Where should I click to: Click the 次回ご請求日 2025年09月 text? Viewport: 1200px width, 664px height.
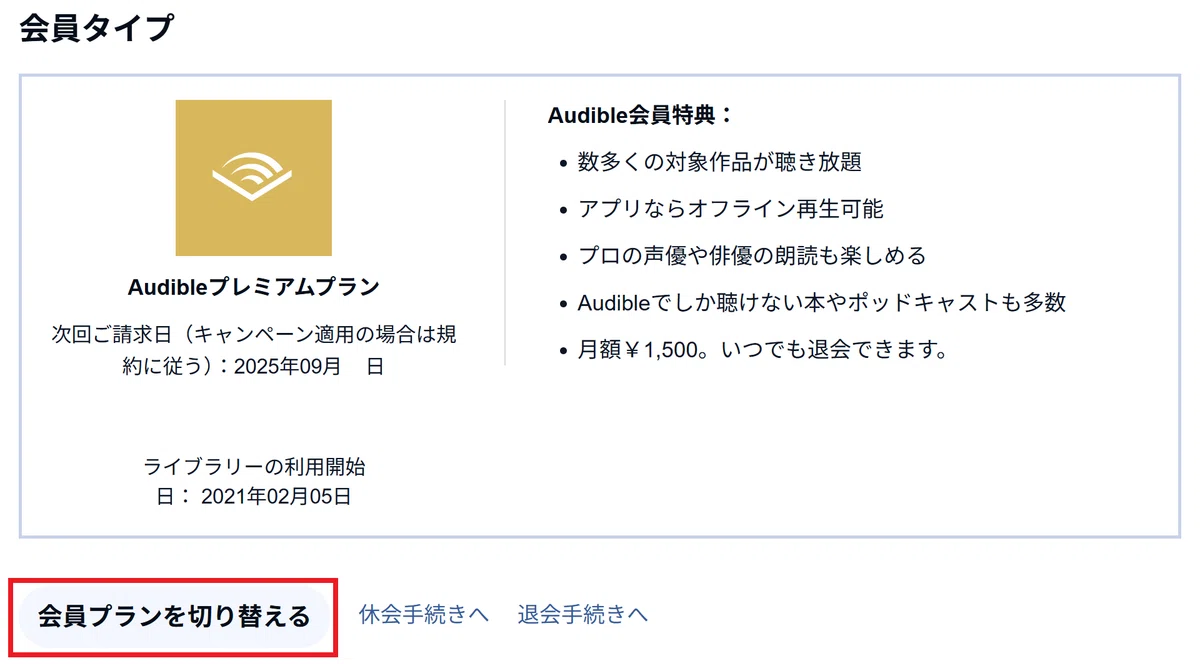(x=254, y=350)
